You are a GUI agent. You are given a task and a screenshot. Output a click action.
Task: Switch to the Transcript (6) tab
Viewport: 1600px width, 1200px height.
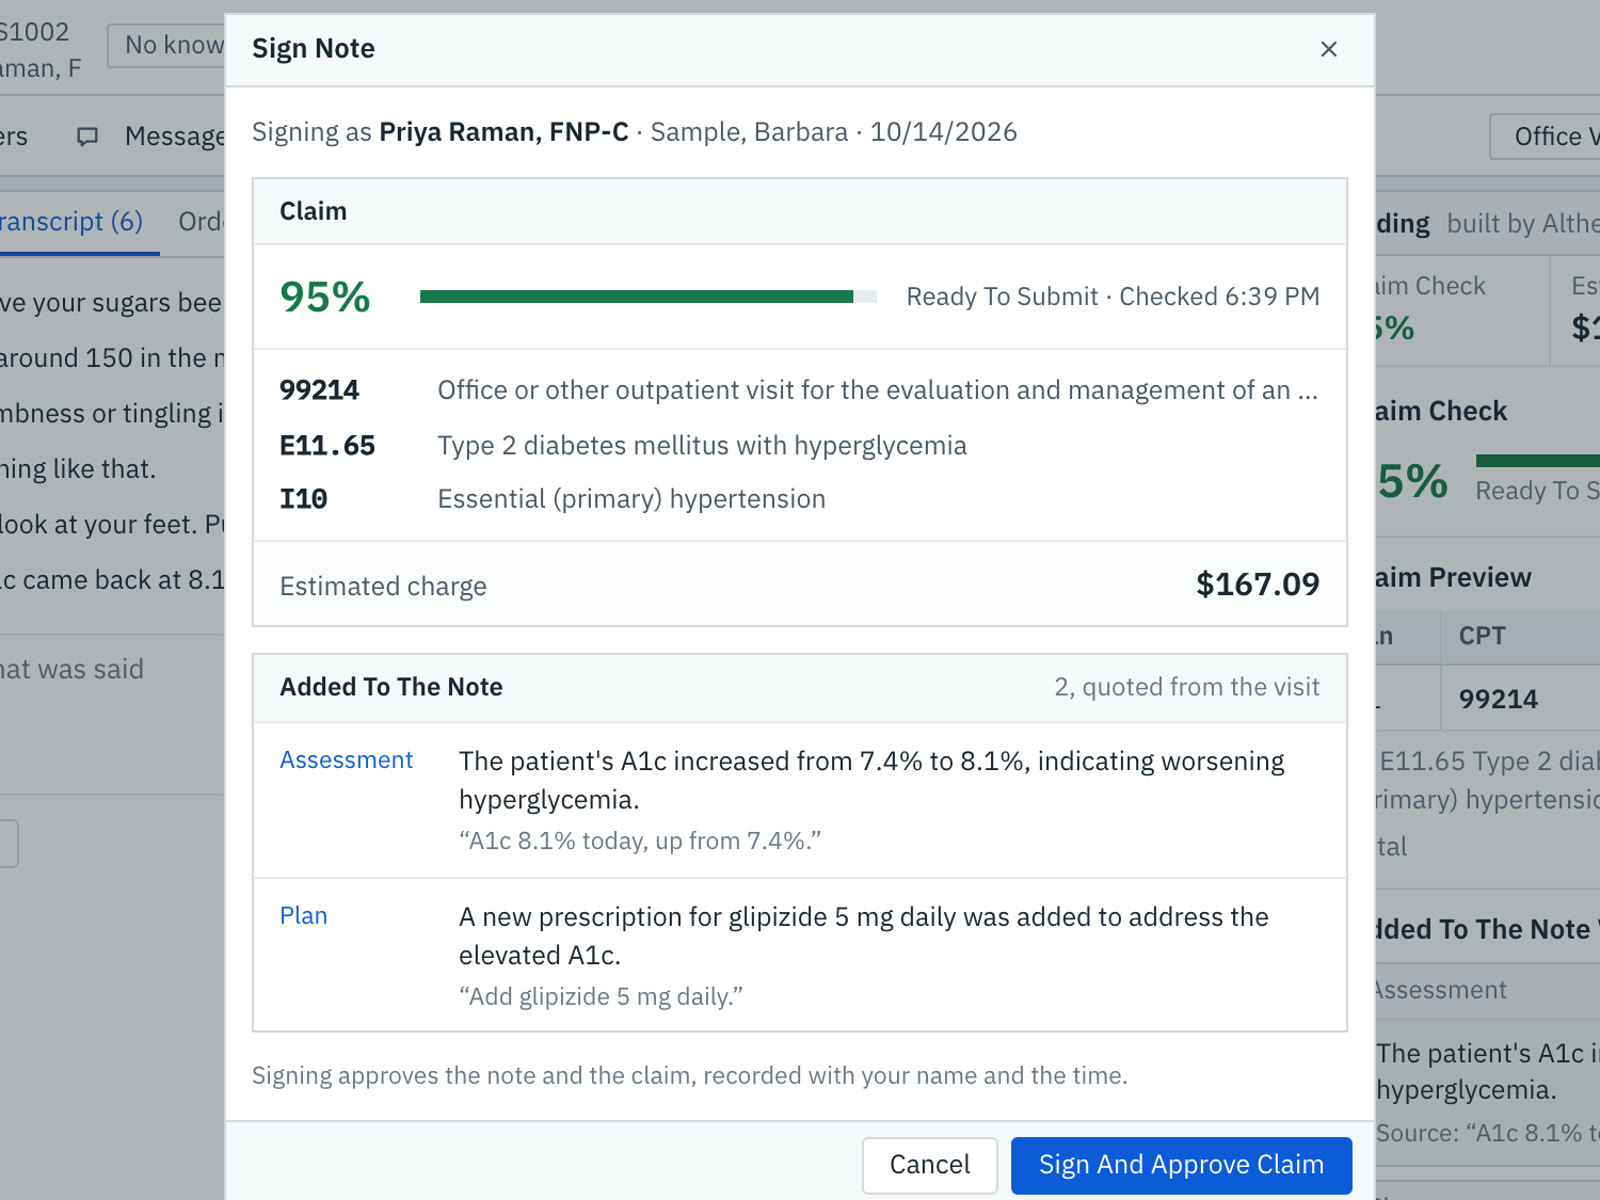(72, 222)
